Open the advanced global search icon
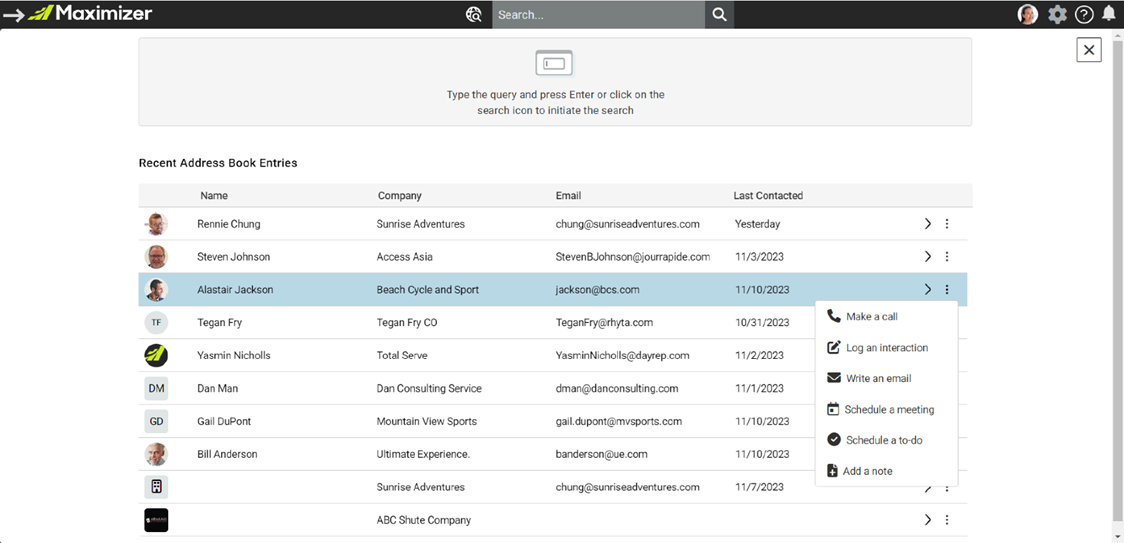1124x543 pixels. click(x=473, y=14)
